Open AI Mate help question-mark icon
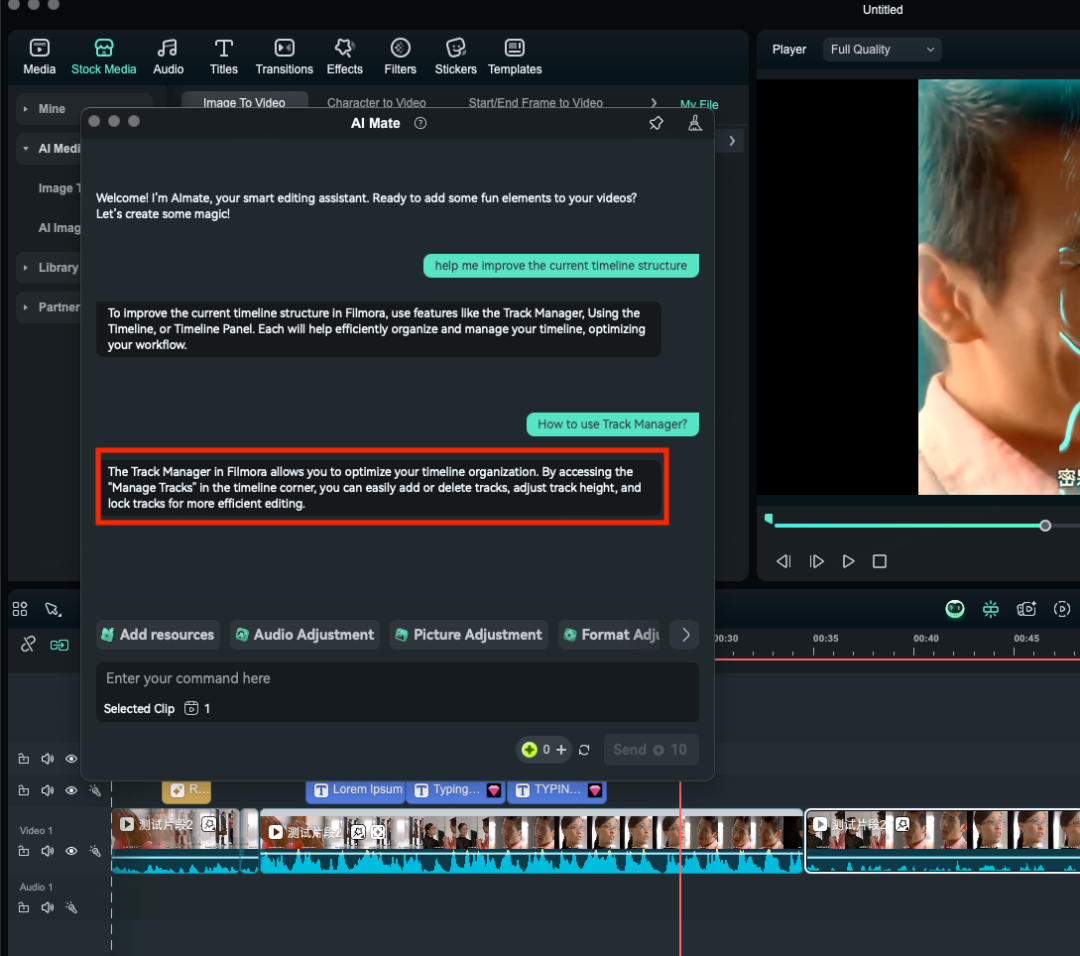1080x956 pixels. [420, 123]
